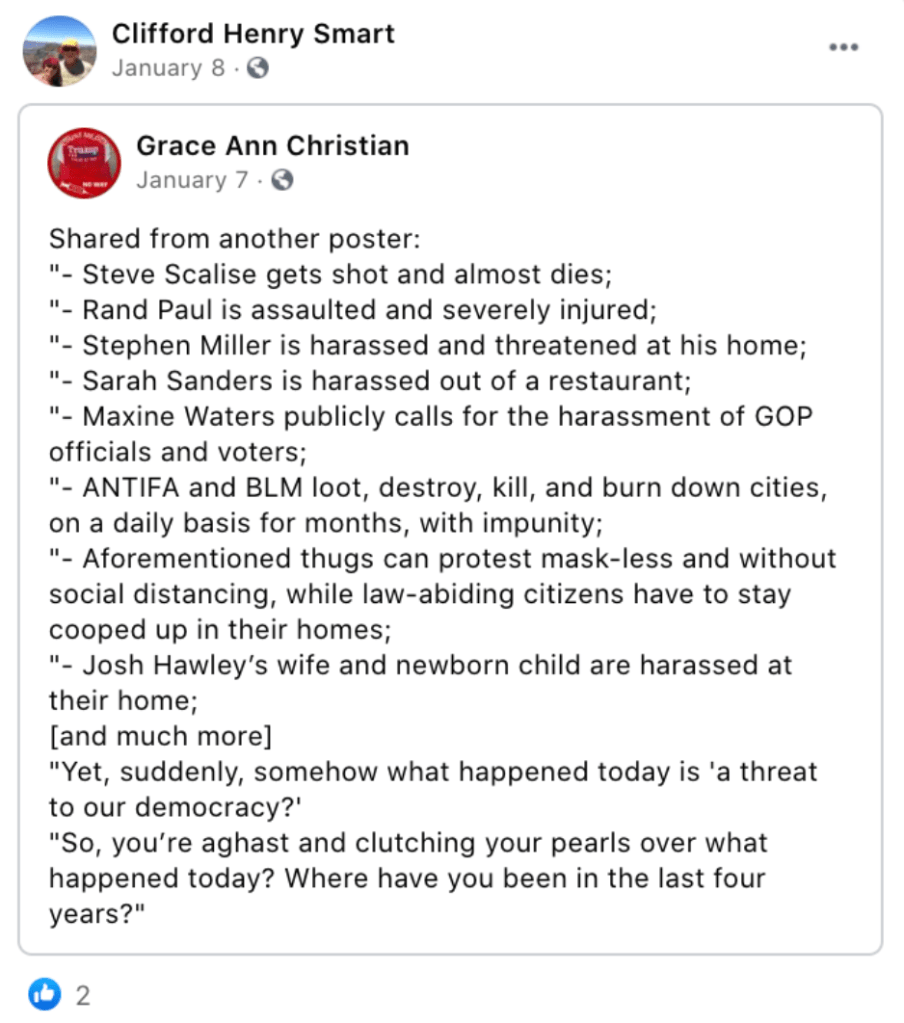The height and width of the screenshot is (1023, 904).
Task: Click Grace Ann Christian's red hat avatar
Action: [x=84, y=163]
